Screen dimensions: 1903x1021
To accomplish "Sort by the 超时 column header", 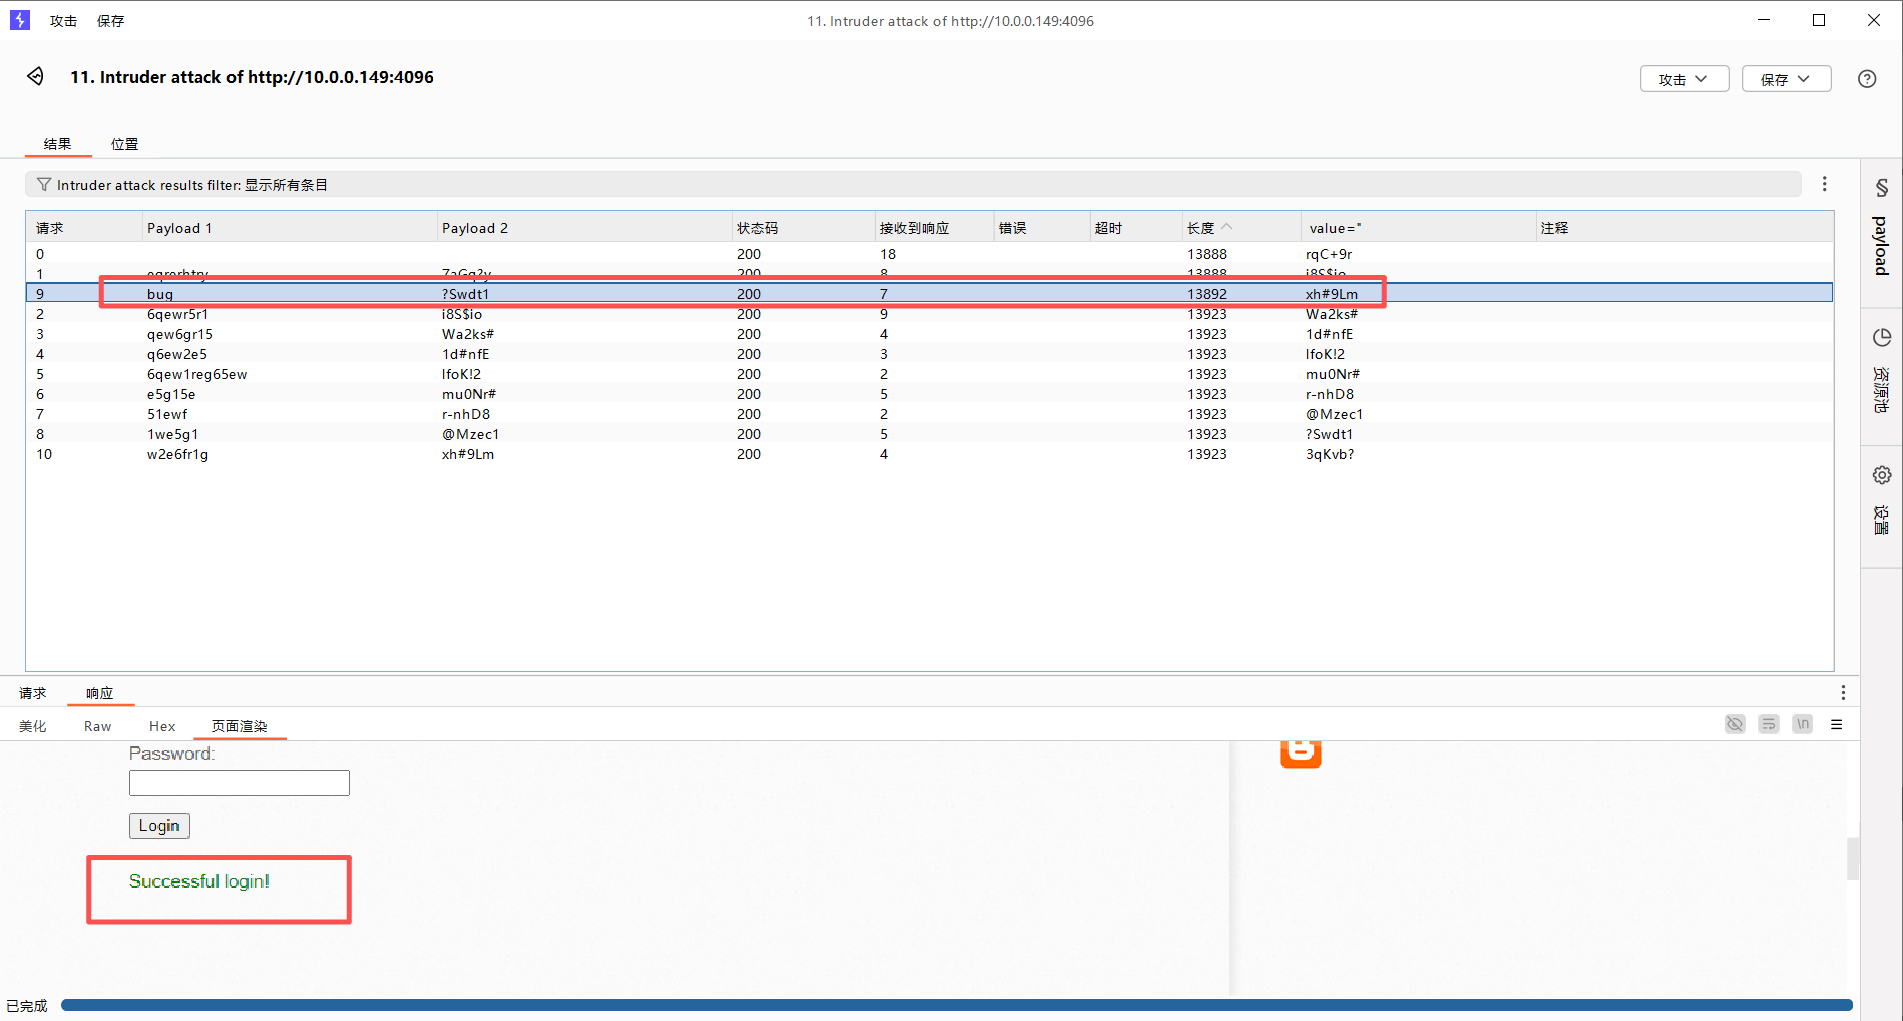I will pos(1136,228).
